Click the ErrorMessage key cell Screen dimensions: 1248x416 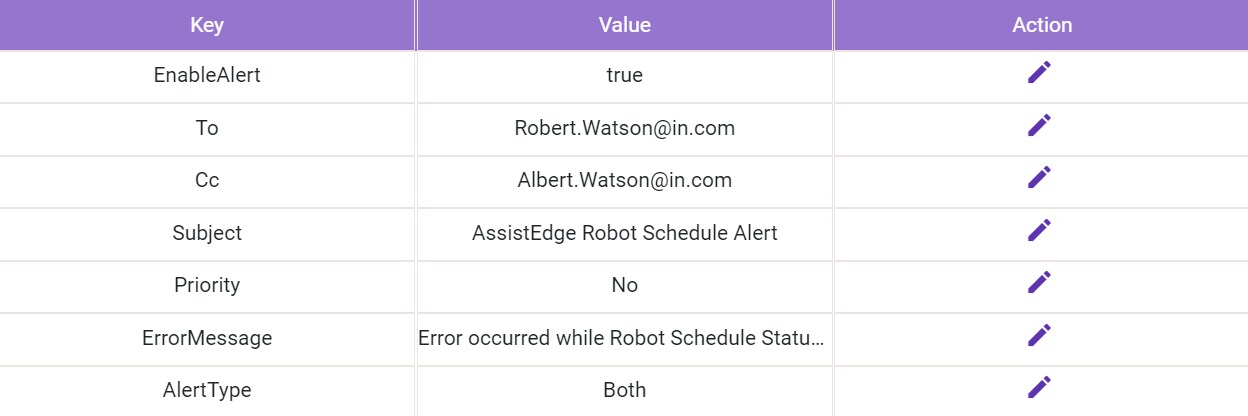click(207, 338)
